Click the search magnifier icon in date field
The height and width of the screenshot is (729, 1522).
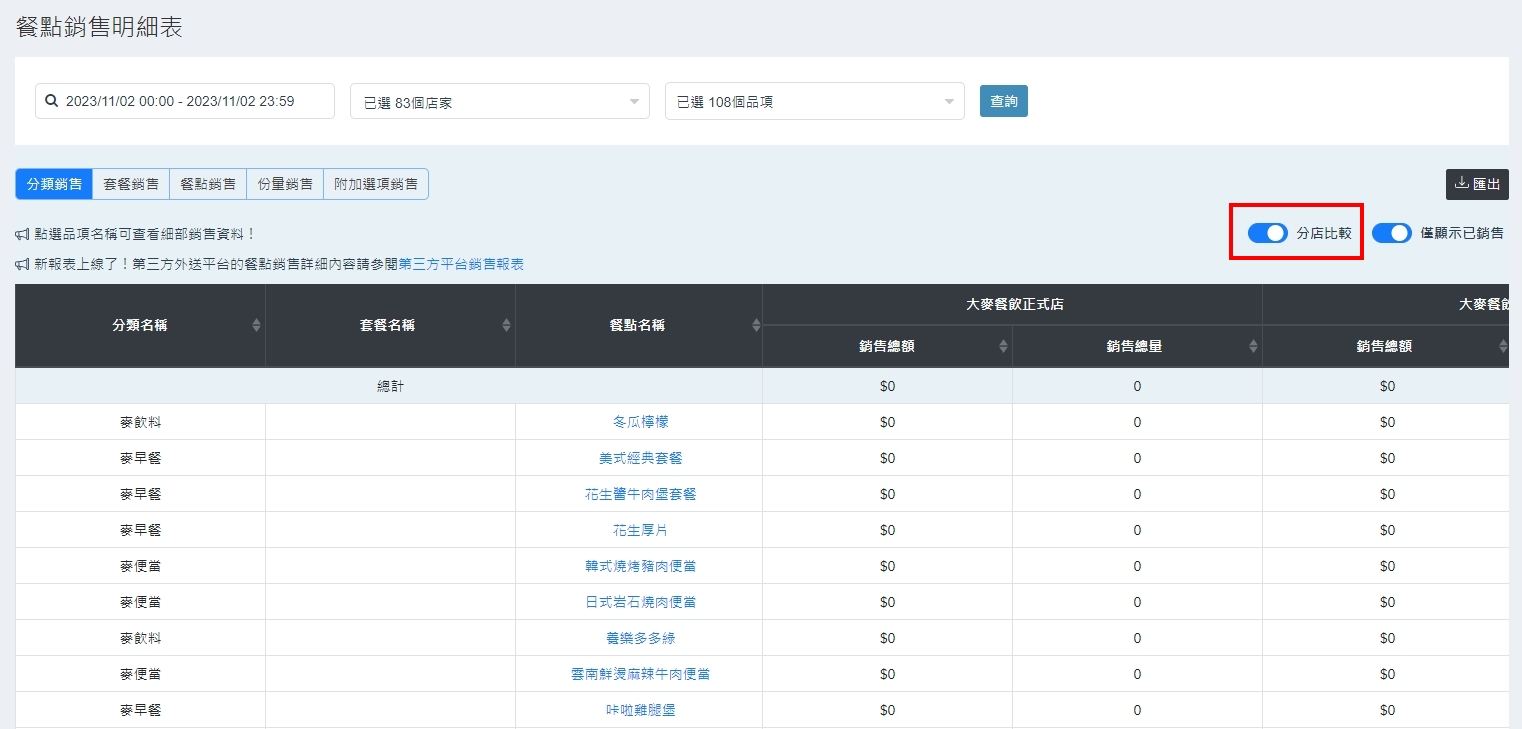tap(52, 101)
